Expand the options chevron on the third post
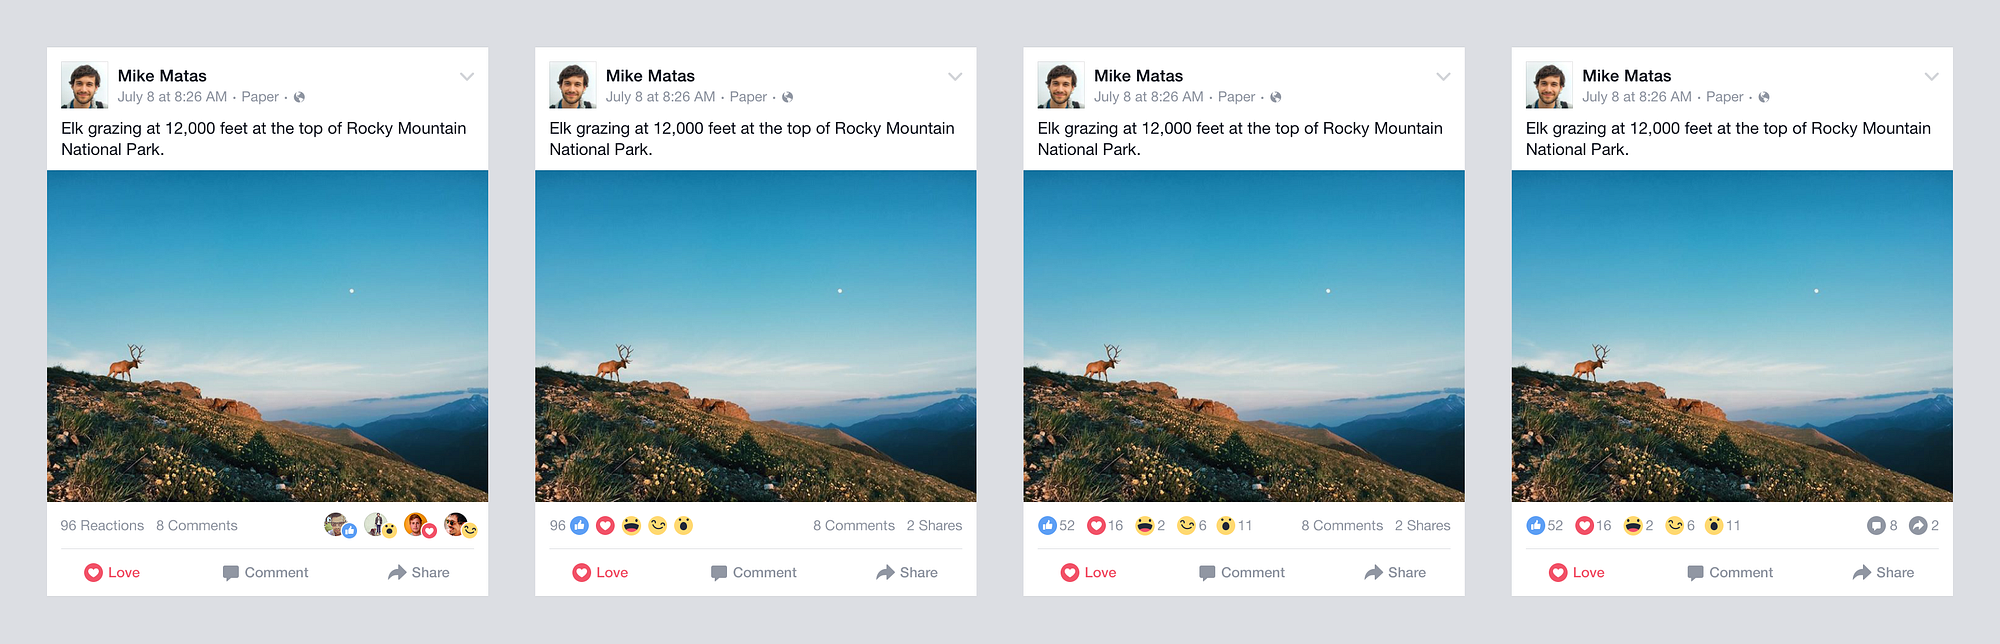2000x644 pixels. point(1443,76)
